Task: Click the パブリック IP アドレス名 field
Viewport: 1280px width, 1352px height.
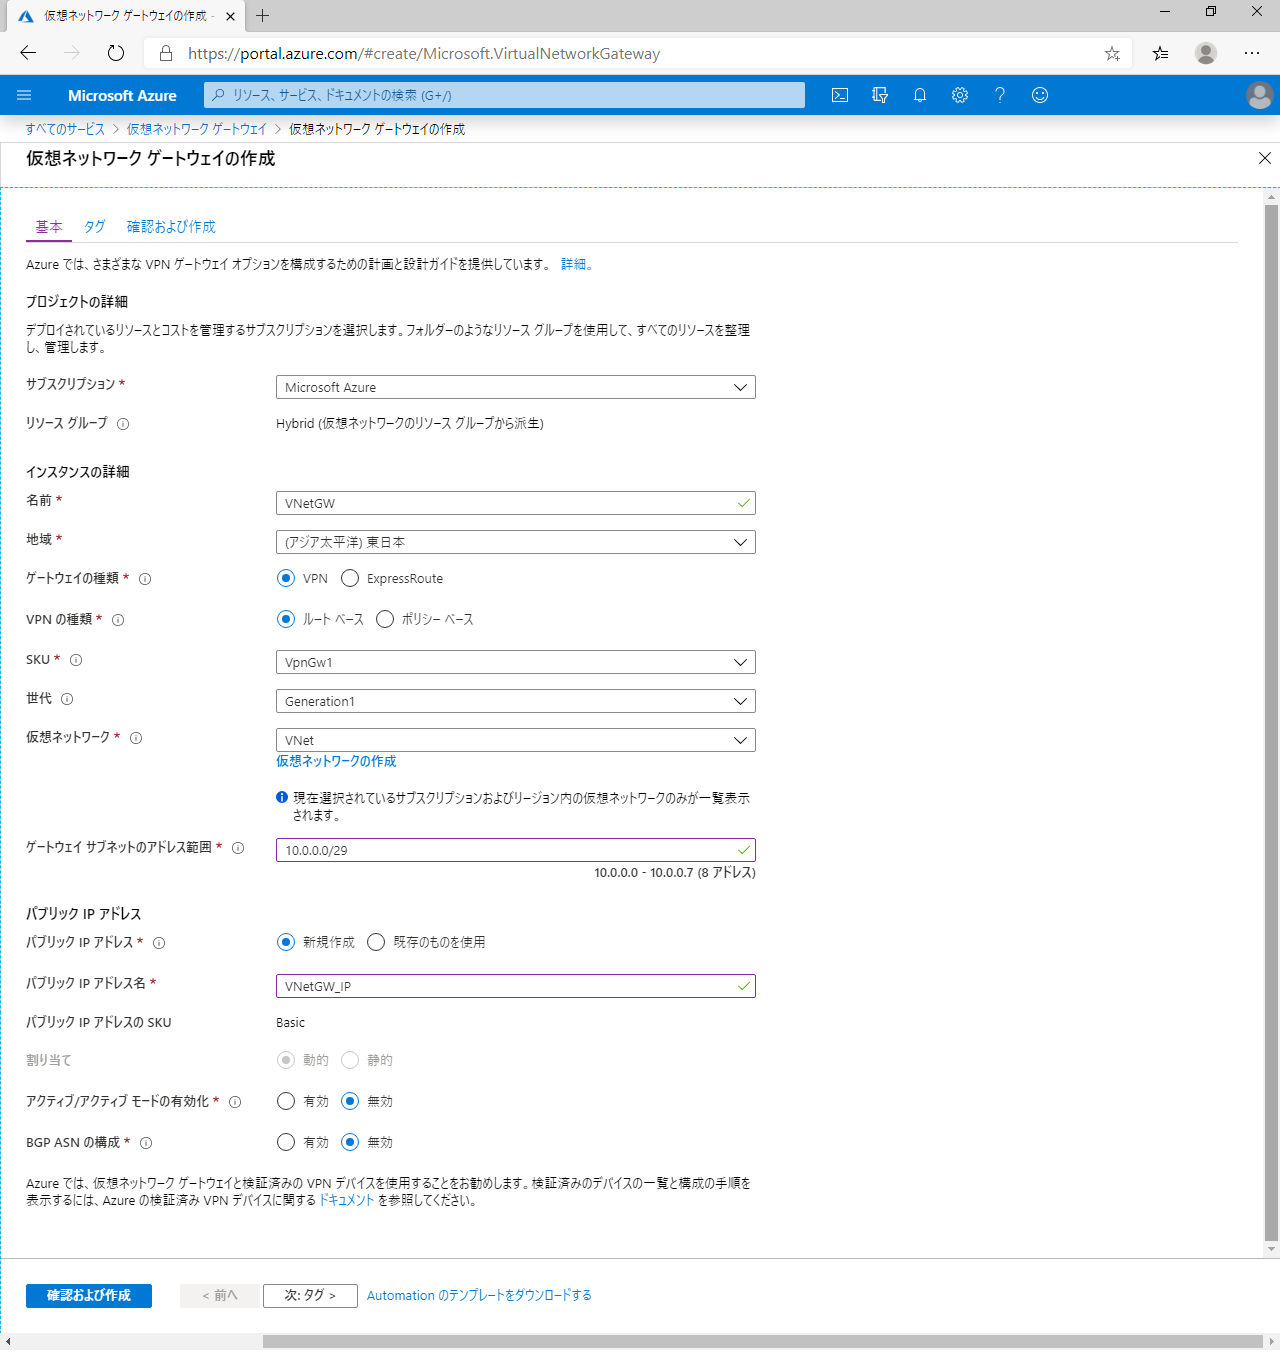Action: click(x=515, y=986)
